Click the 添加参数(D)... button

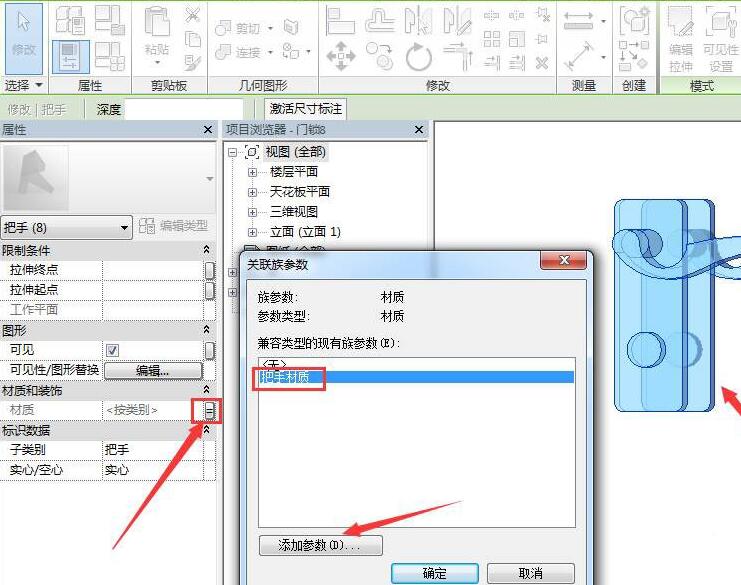pos(320,545)
